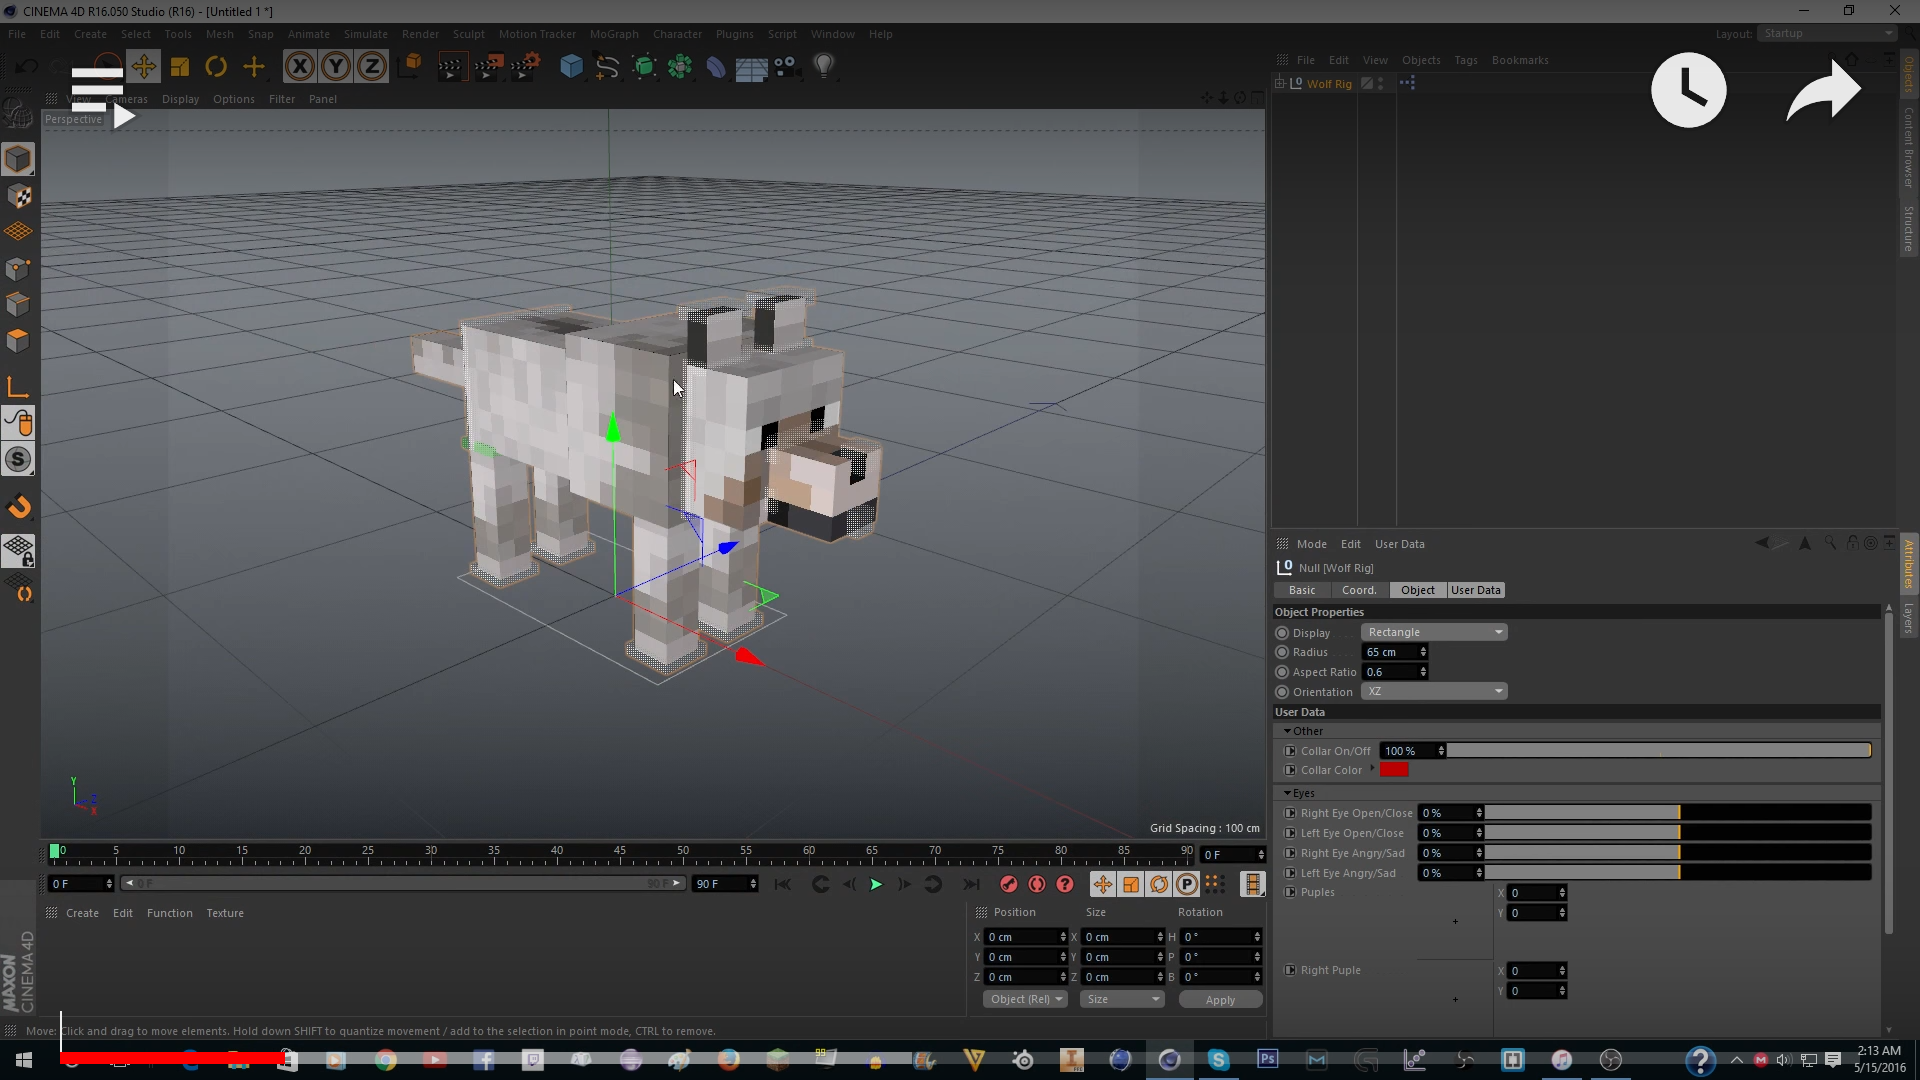This screenshot has width=1920, height=1080.
Task: Toggle X axis lock
Action: 299,67
